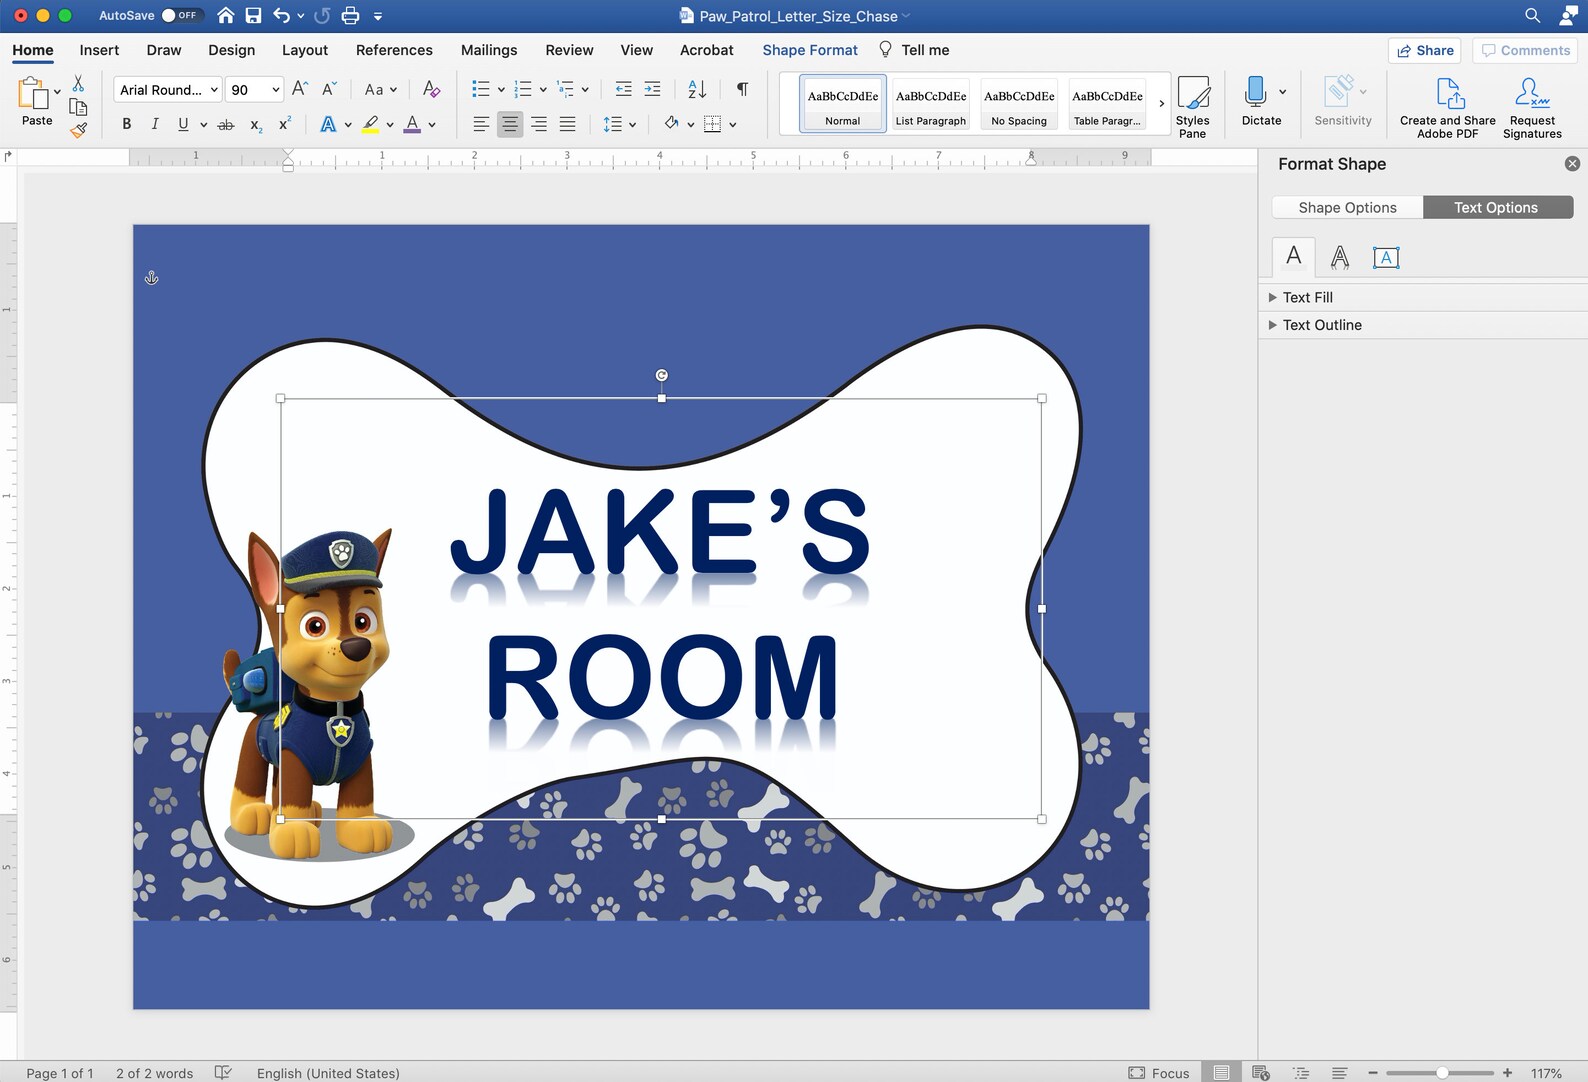Open the Styles Pane
Viewport: 1588px width, 1082px height.
[x=1192, y=106]
